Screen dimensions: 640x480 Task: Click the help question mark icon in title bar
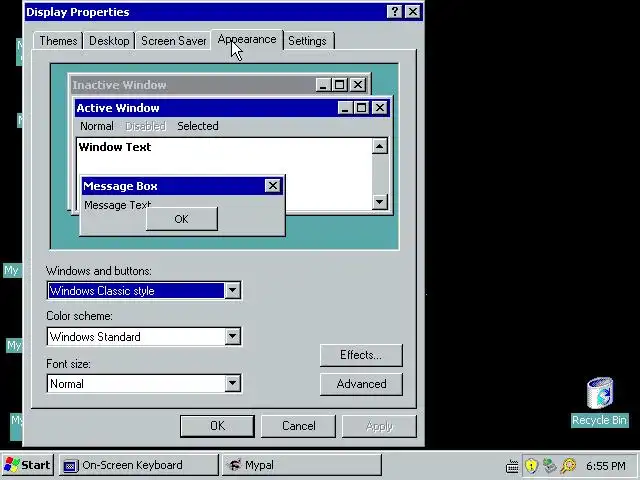tap(395, 12)
